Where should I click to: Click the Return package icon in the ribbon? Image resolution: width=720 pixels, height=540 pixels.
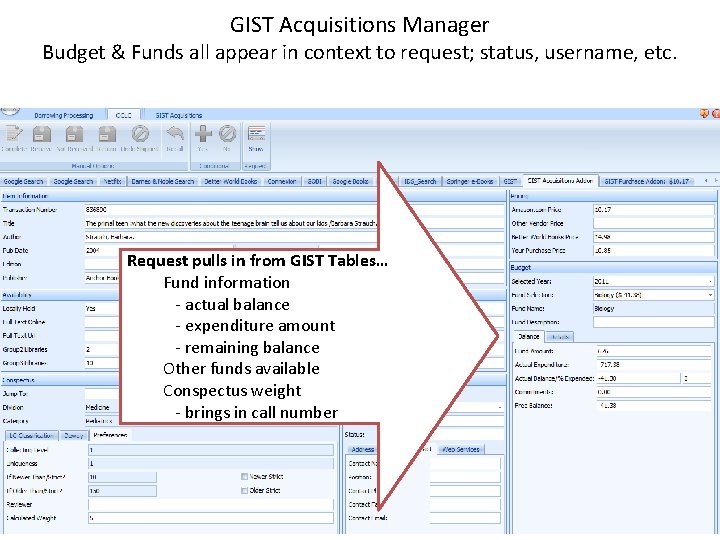coord(107,134)
